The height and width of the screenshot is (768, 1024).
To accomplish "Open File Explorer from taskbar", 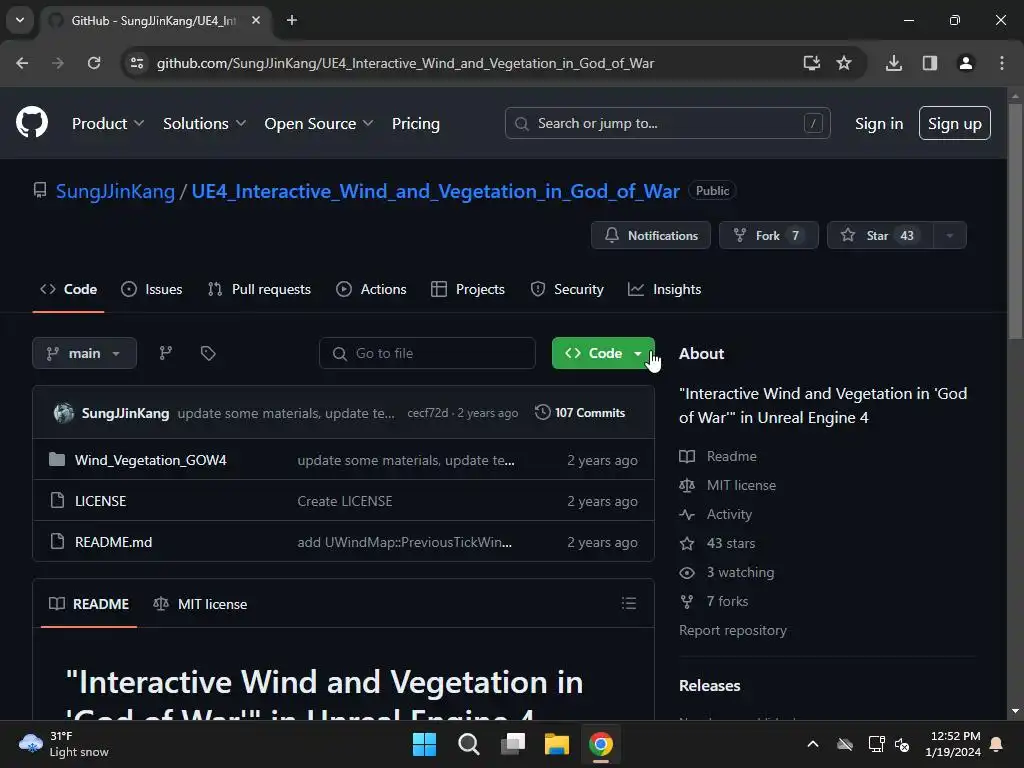I will (x=557, y=744).
